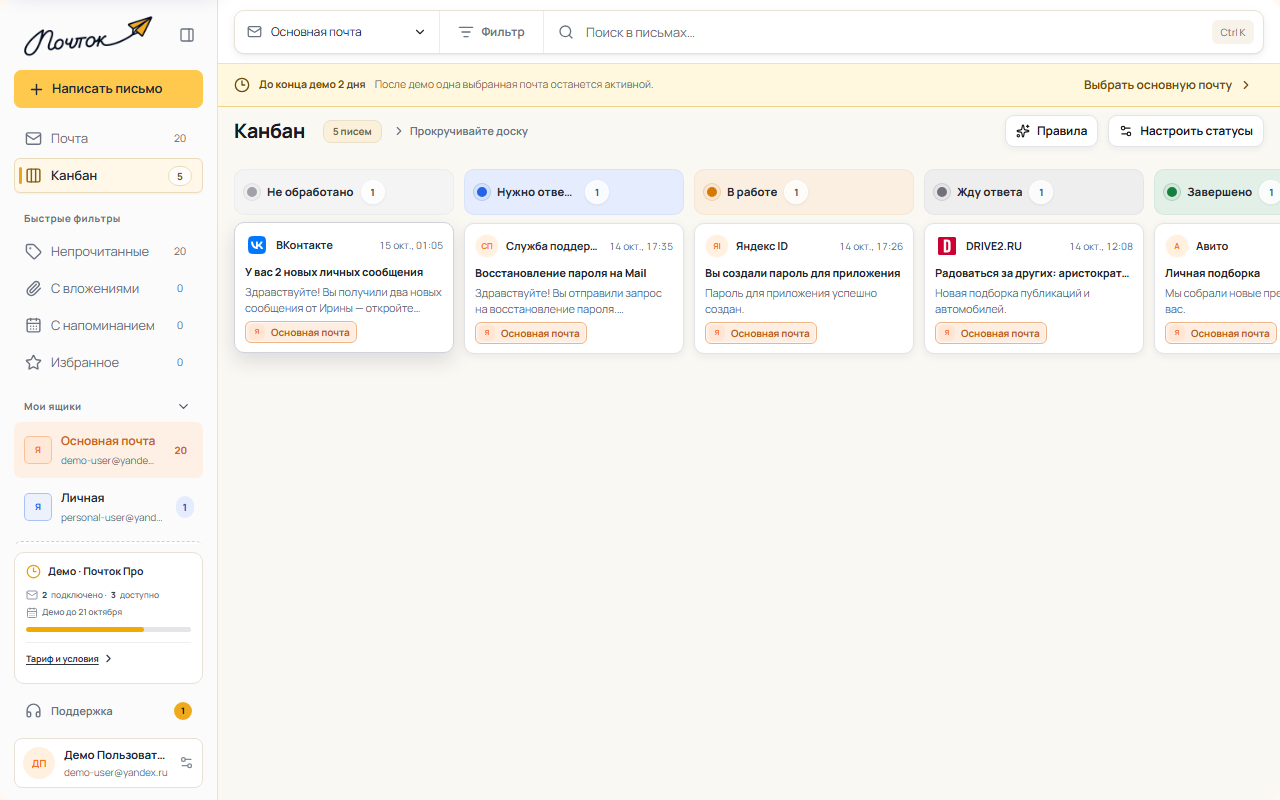Select the Избранное quick filter
This screenshot has width=1280, height=800.
(x=108, y=362)
